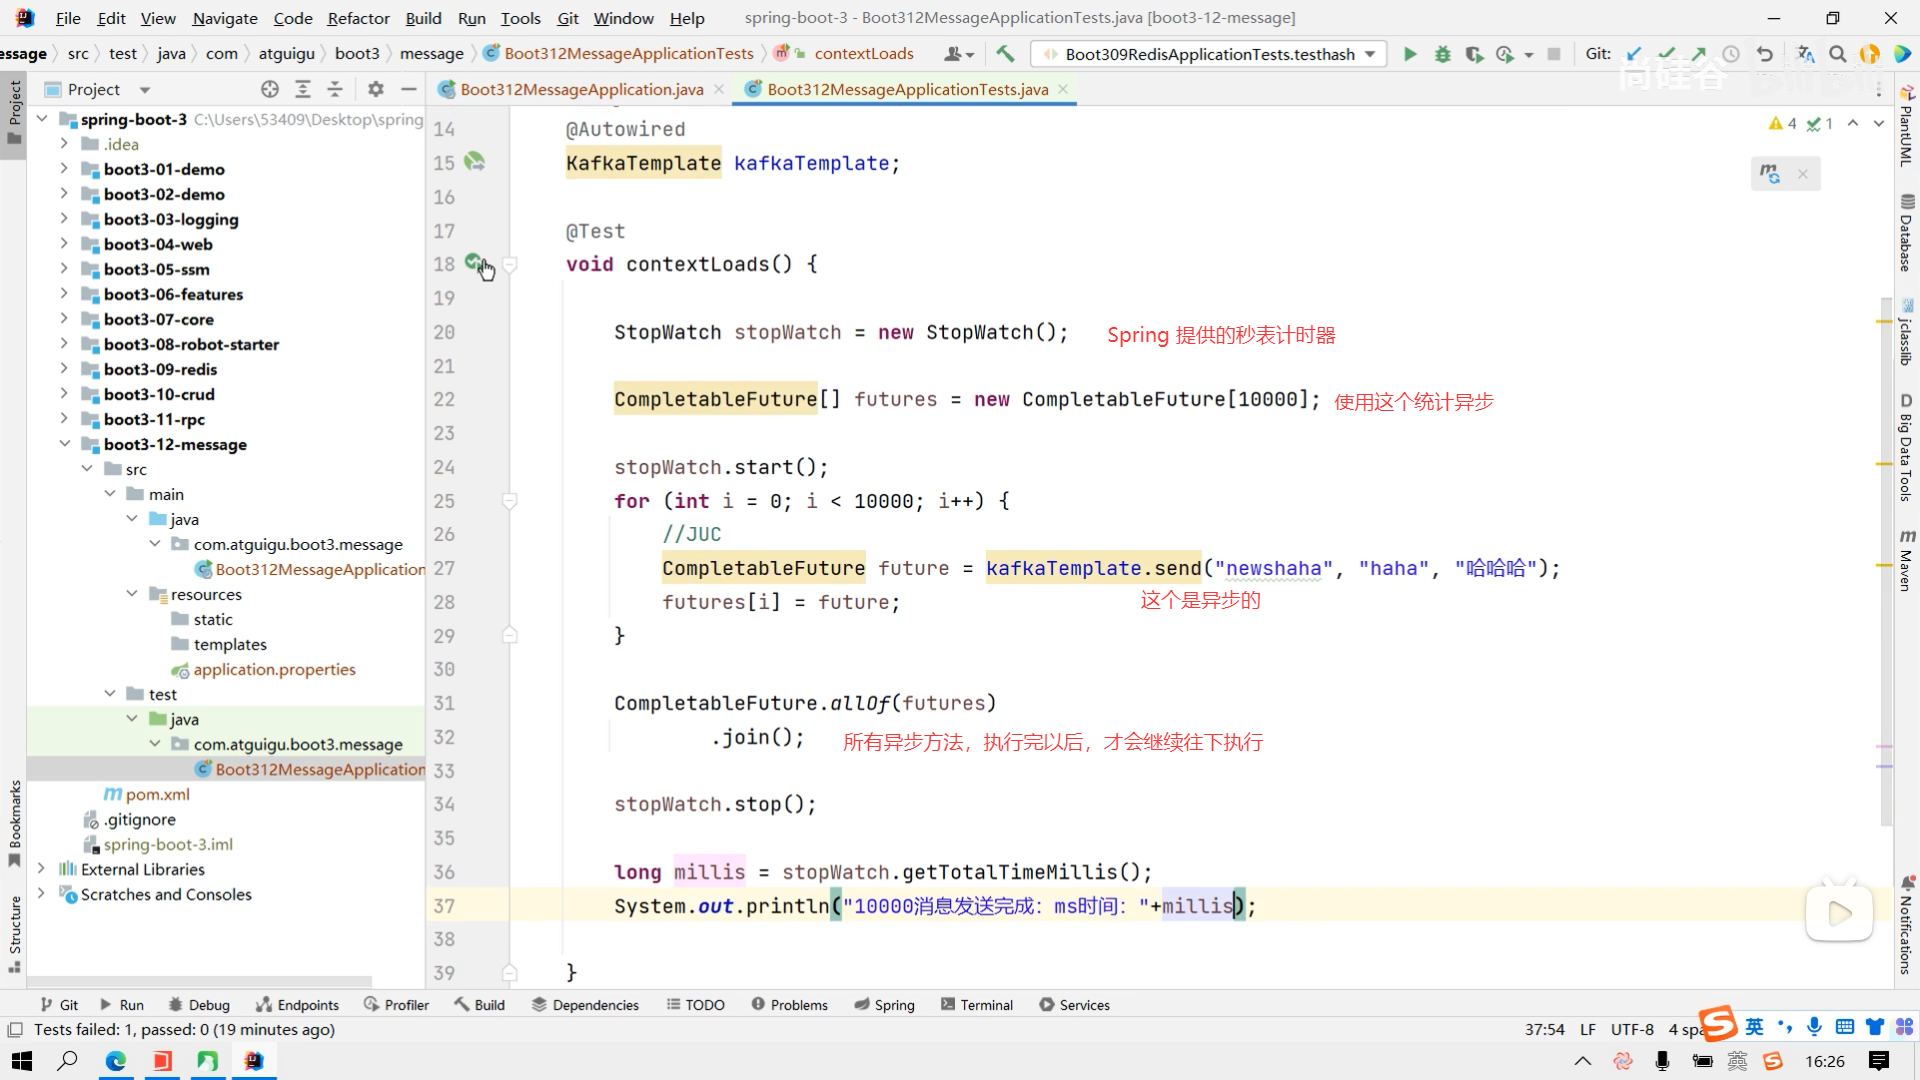Click the Search Everywhere magnifier icon
The image size is (1920, 1080).
coord(1837,54)
